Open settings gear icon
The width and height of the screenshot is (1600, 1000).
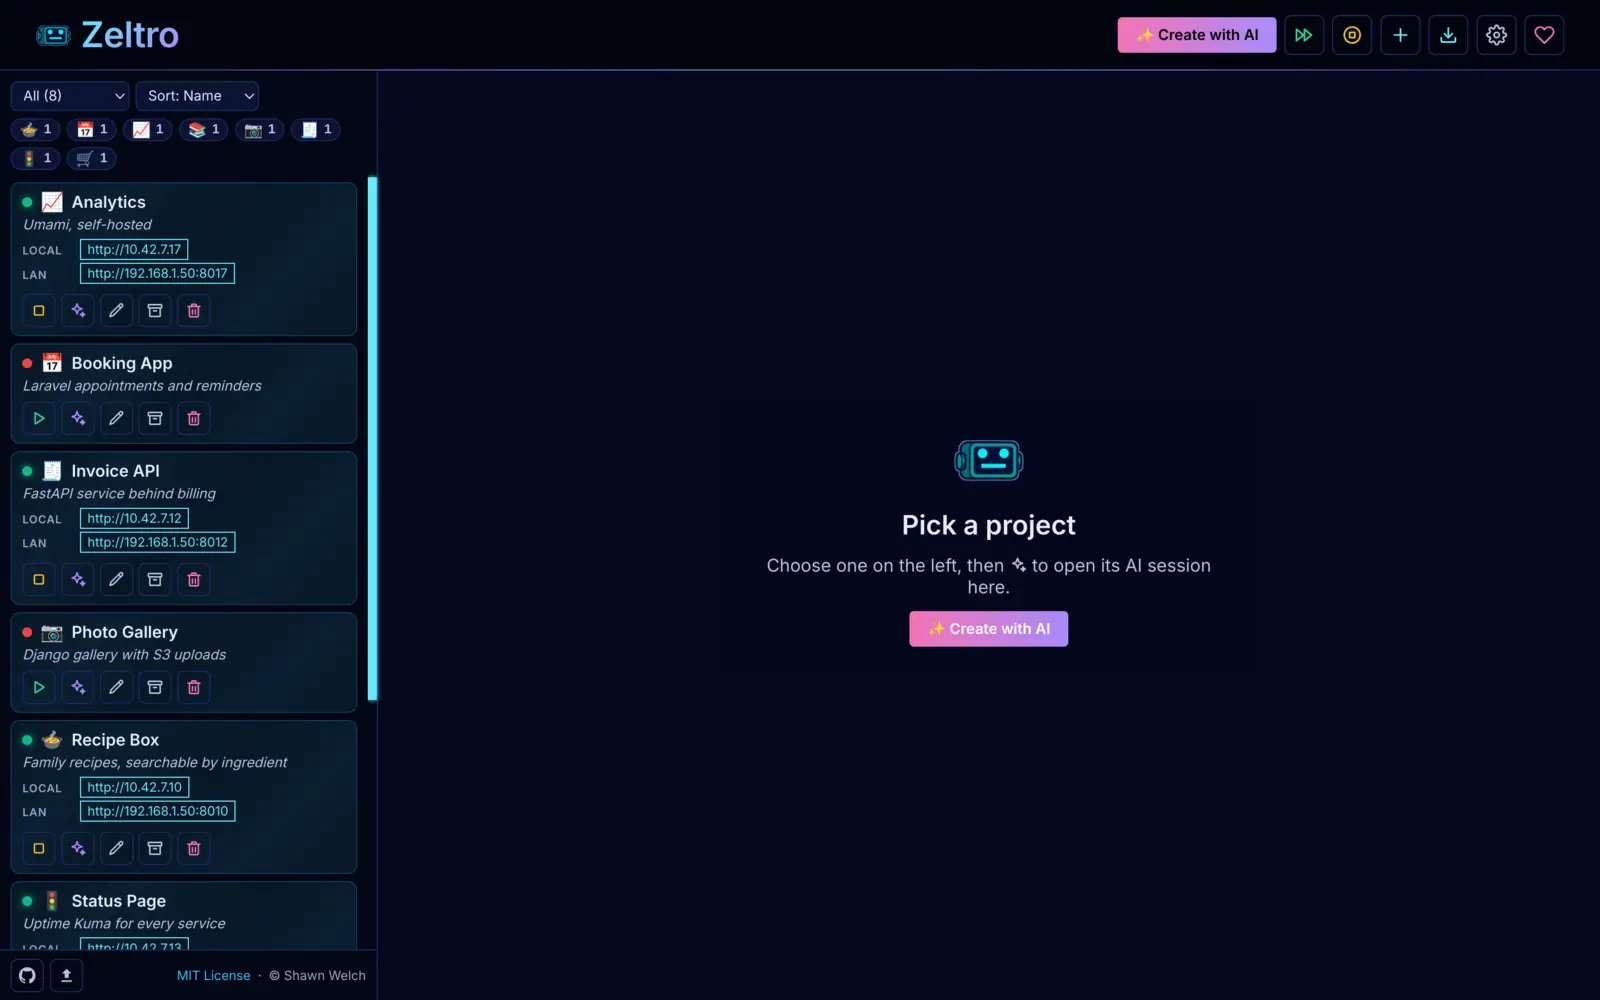coord(1496,35)
